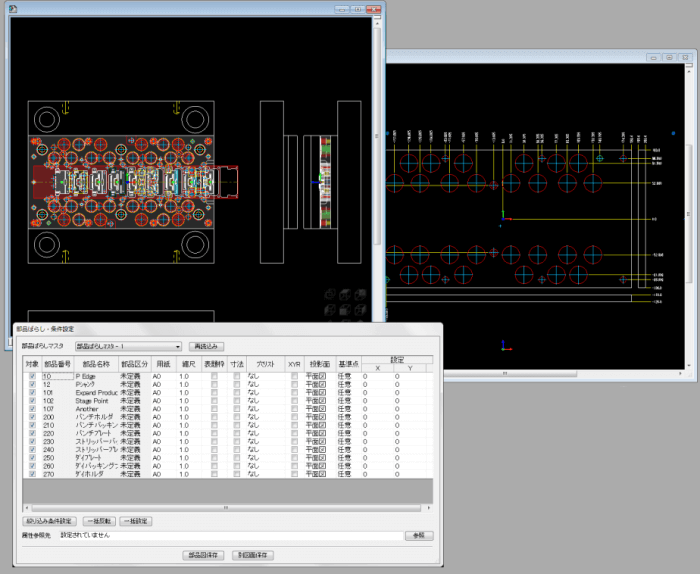This screenshot has height=574, width=700.
Task: Uncheck 対象 for part 10 P Edge
Action: tap(32, 376)
